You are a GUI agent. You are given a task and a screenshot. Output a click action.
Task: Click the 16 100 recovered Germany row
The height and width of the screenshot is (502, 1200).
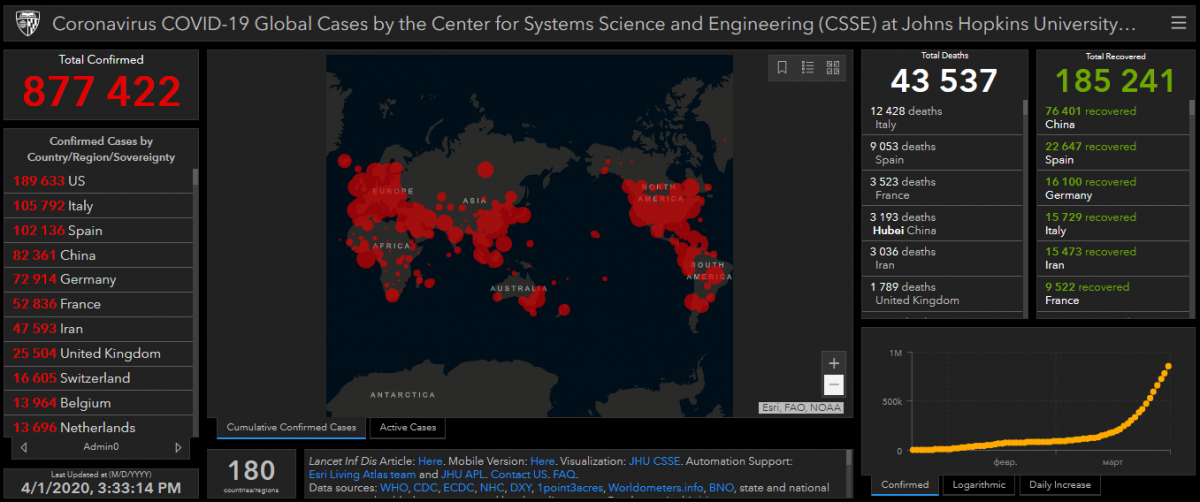coord(1113,188)
